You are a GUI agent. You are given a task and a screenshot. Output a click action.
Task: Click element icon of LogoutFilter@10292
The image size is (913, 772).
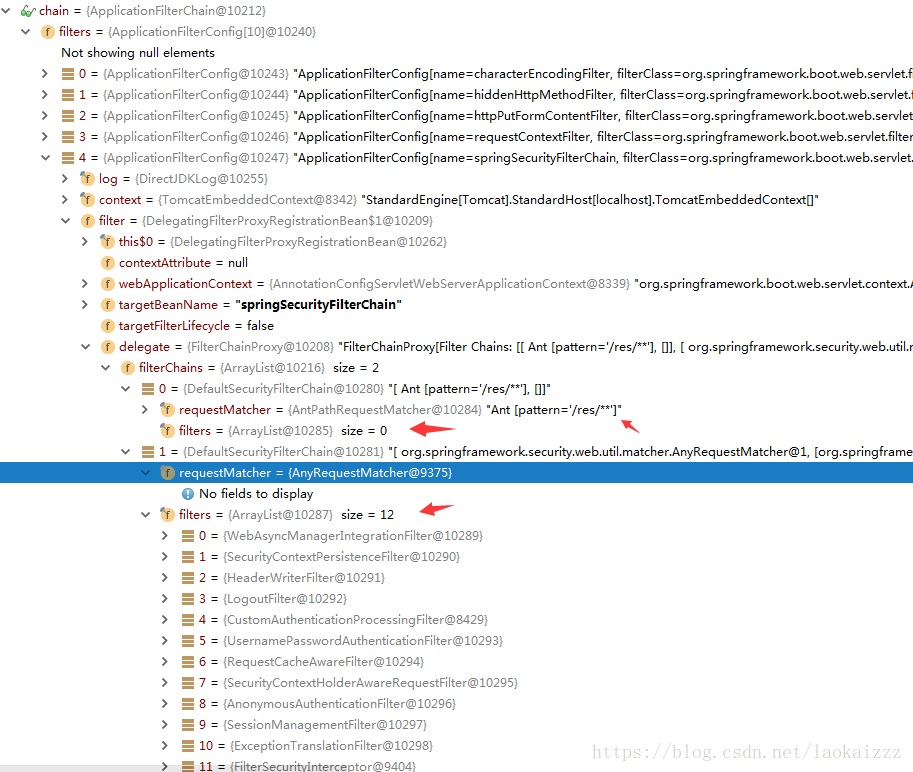click(187, 598)
